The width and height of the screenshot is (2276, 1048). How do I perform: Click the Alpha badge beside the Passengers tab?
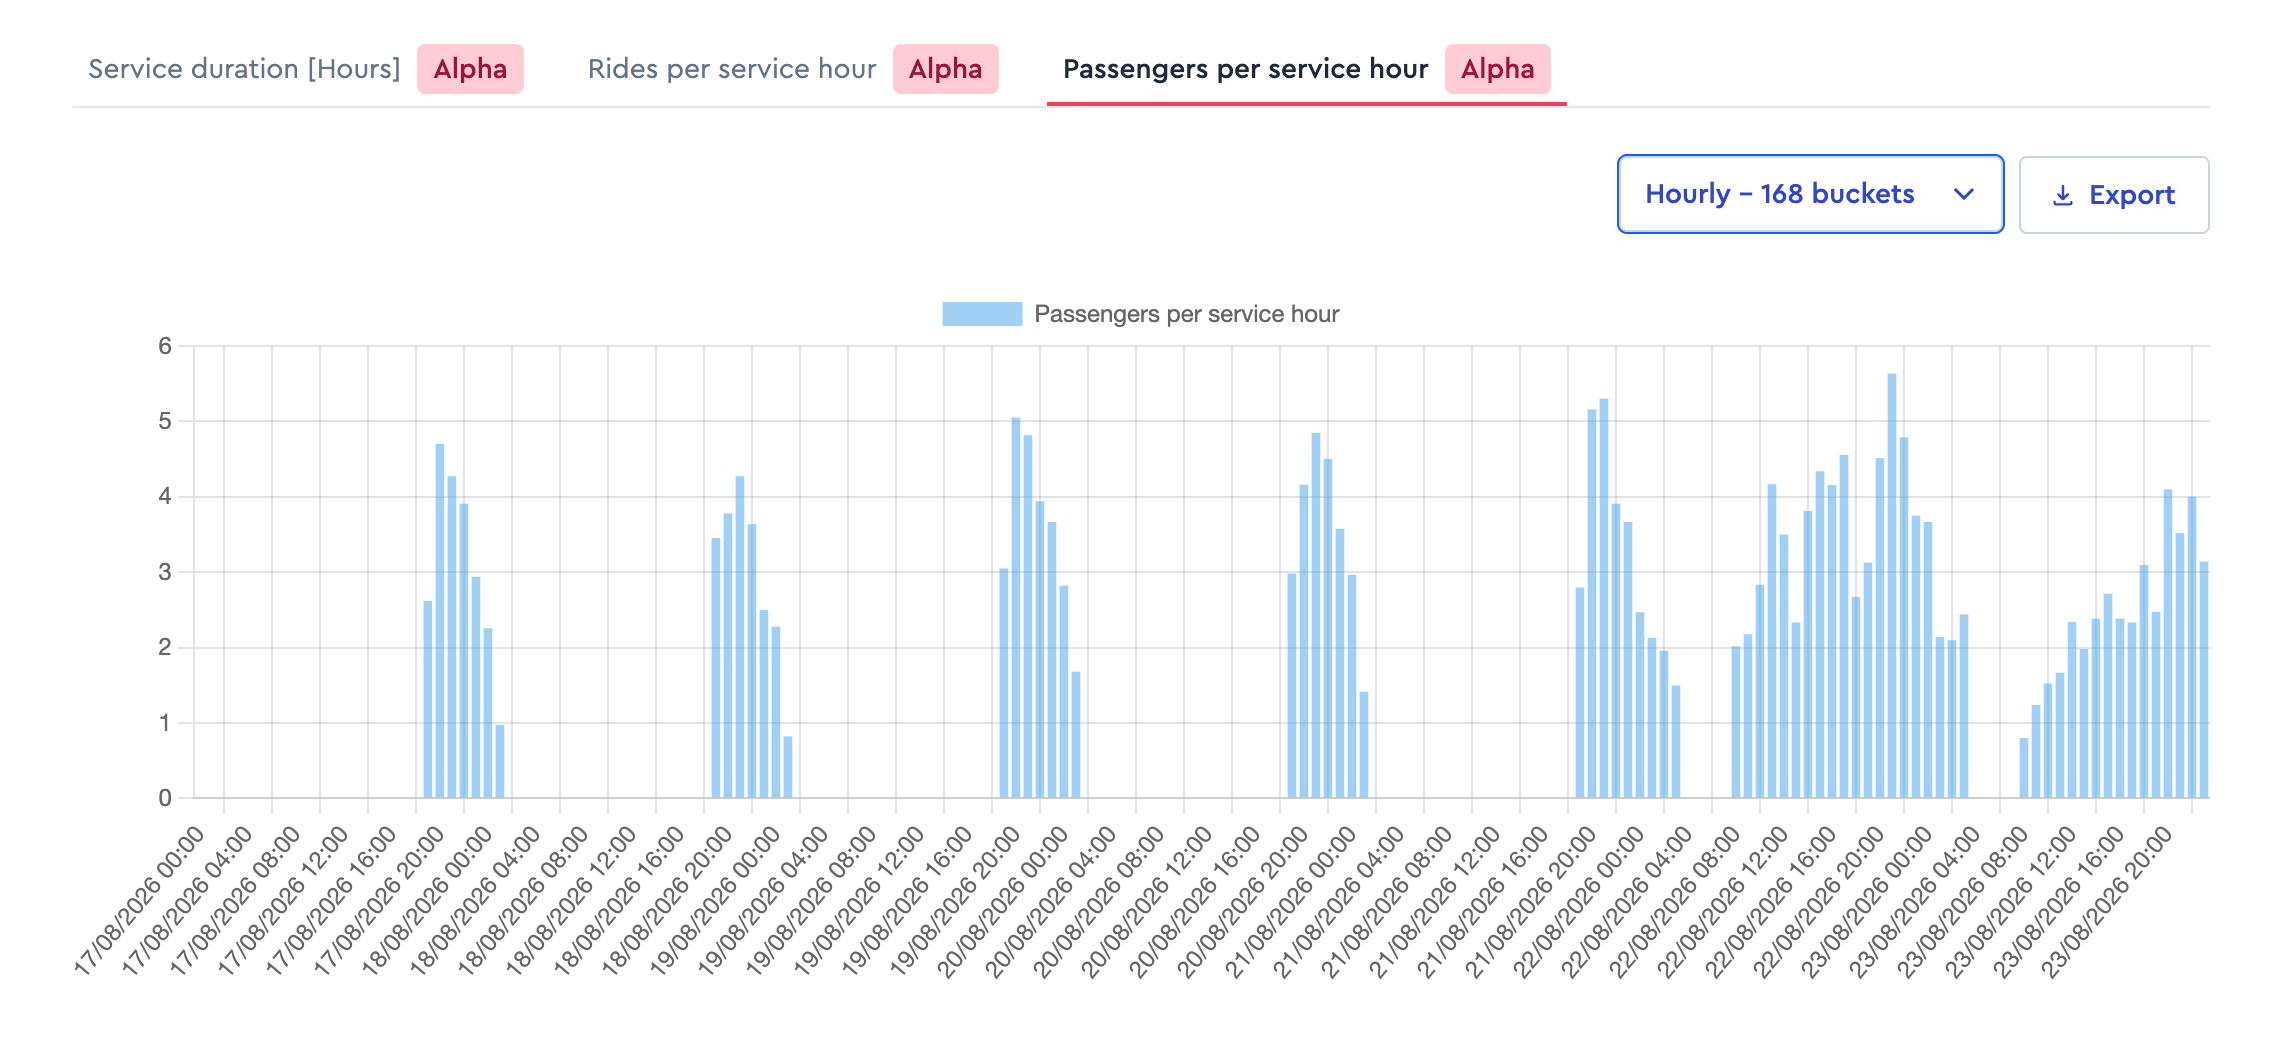coord(1498,69)
